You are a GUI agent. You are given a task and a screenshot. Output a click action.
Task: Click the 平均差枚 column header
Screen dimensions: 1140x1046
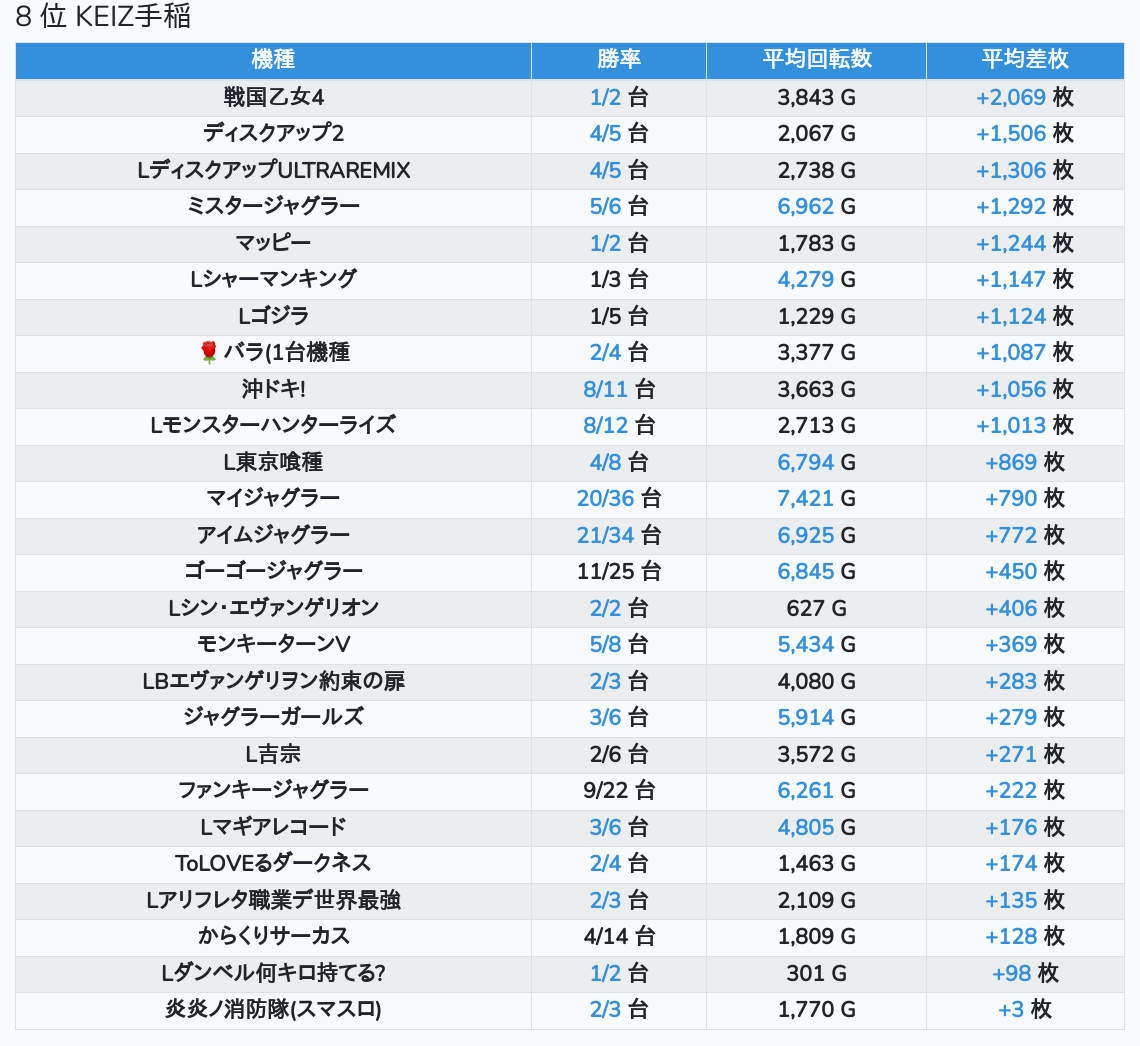coord(1025,59)
